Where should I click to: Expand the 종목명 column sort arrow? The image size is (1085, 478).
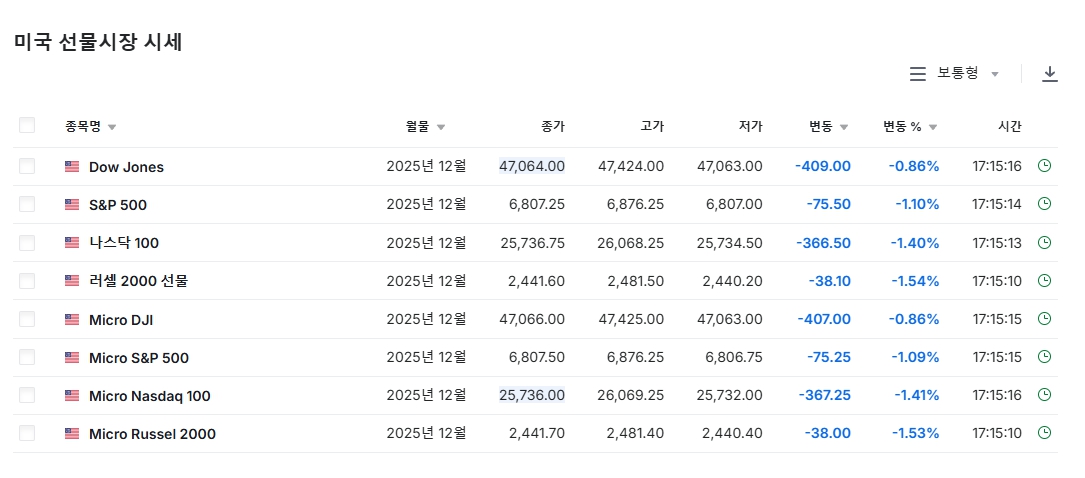(x=112, y=127)
